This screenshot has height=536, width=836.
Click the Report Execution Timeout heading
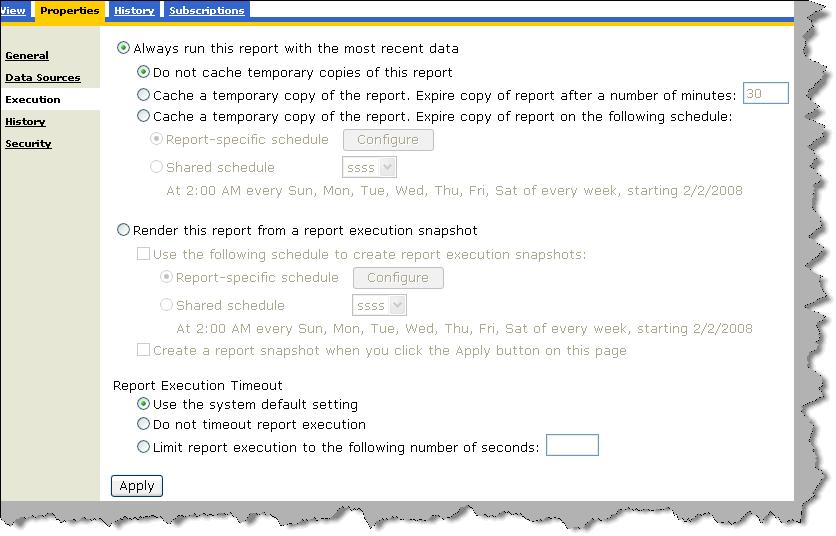[198, 386]
